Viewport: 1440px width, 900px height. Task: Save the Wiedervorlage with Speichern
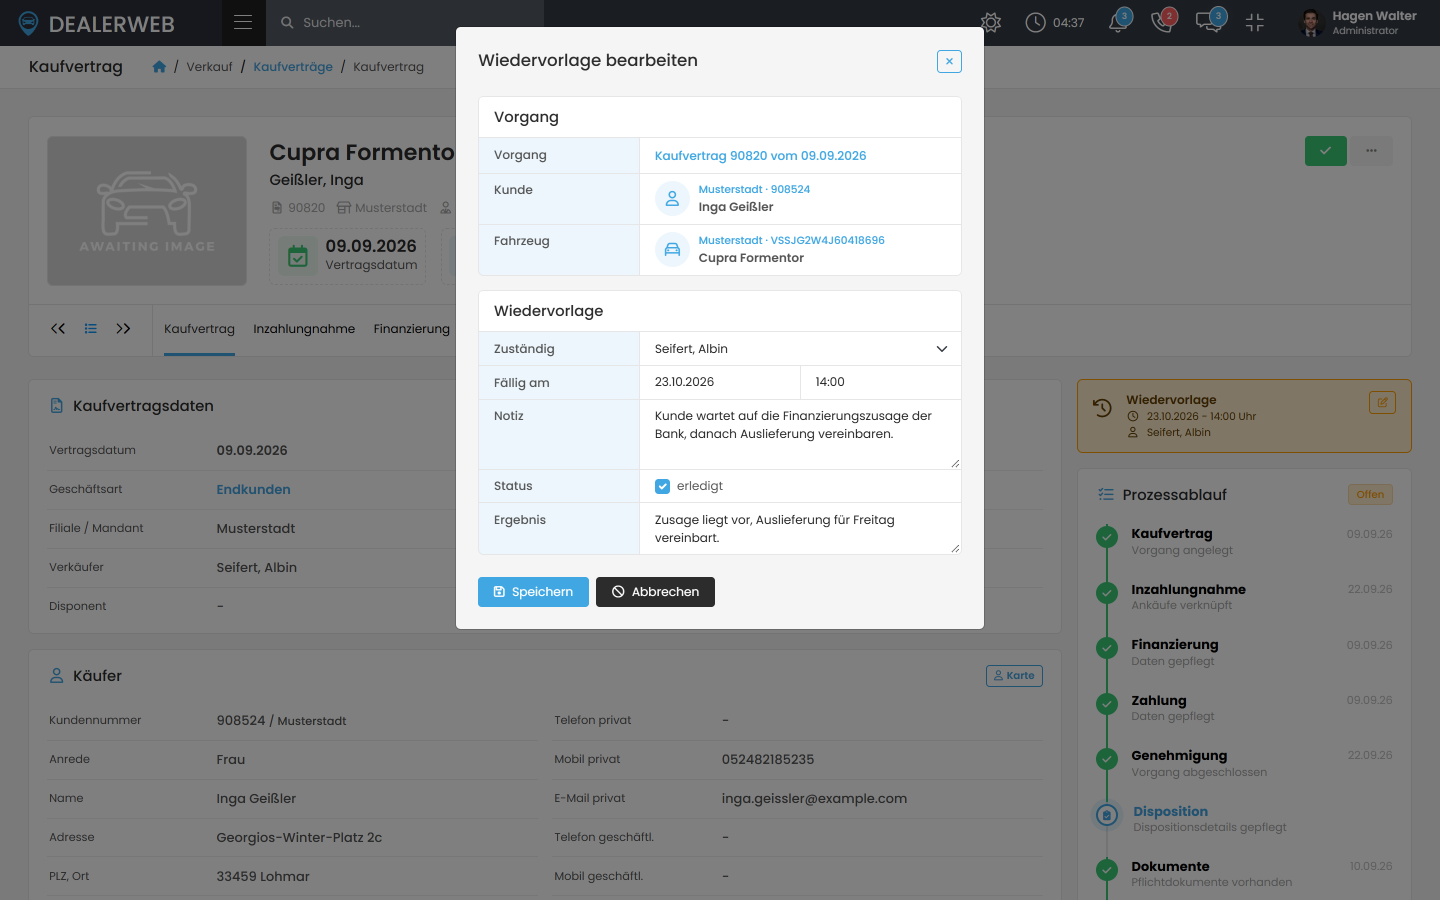(533, 592)
